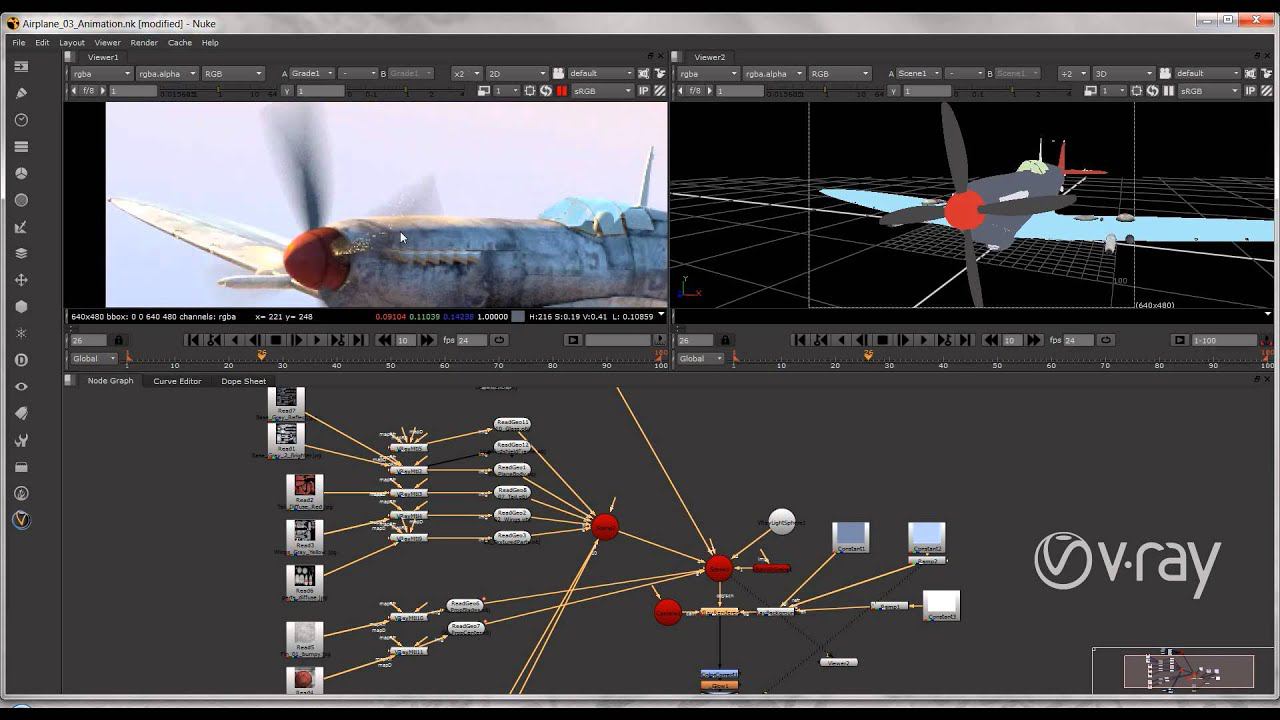Jump to first frame in Viewer1
Image resolution: width=1280 pixels, height=720 pixels.
click(193, 340)
